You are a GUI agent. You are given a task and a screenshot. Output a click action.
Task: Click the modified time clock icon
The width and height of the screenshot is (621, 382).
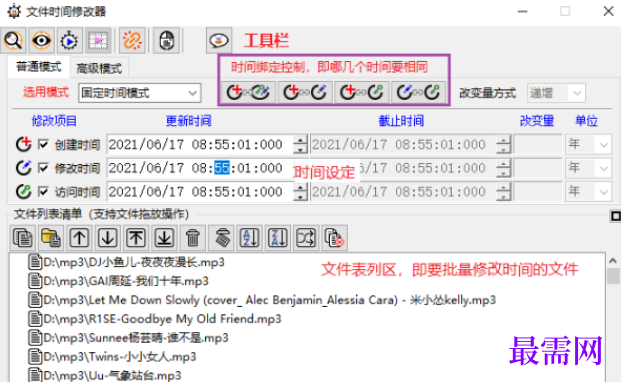click(x=23, y=168)
